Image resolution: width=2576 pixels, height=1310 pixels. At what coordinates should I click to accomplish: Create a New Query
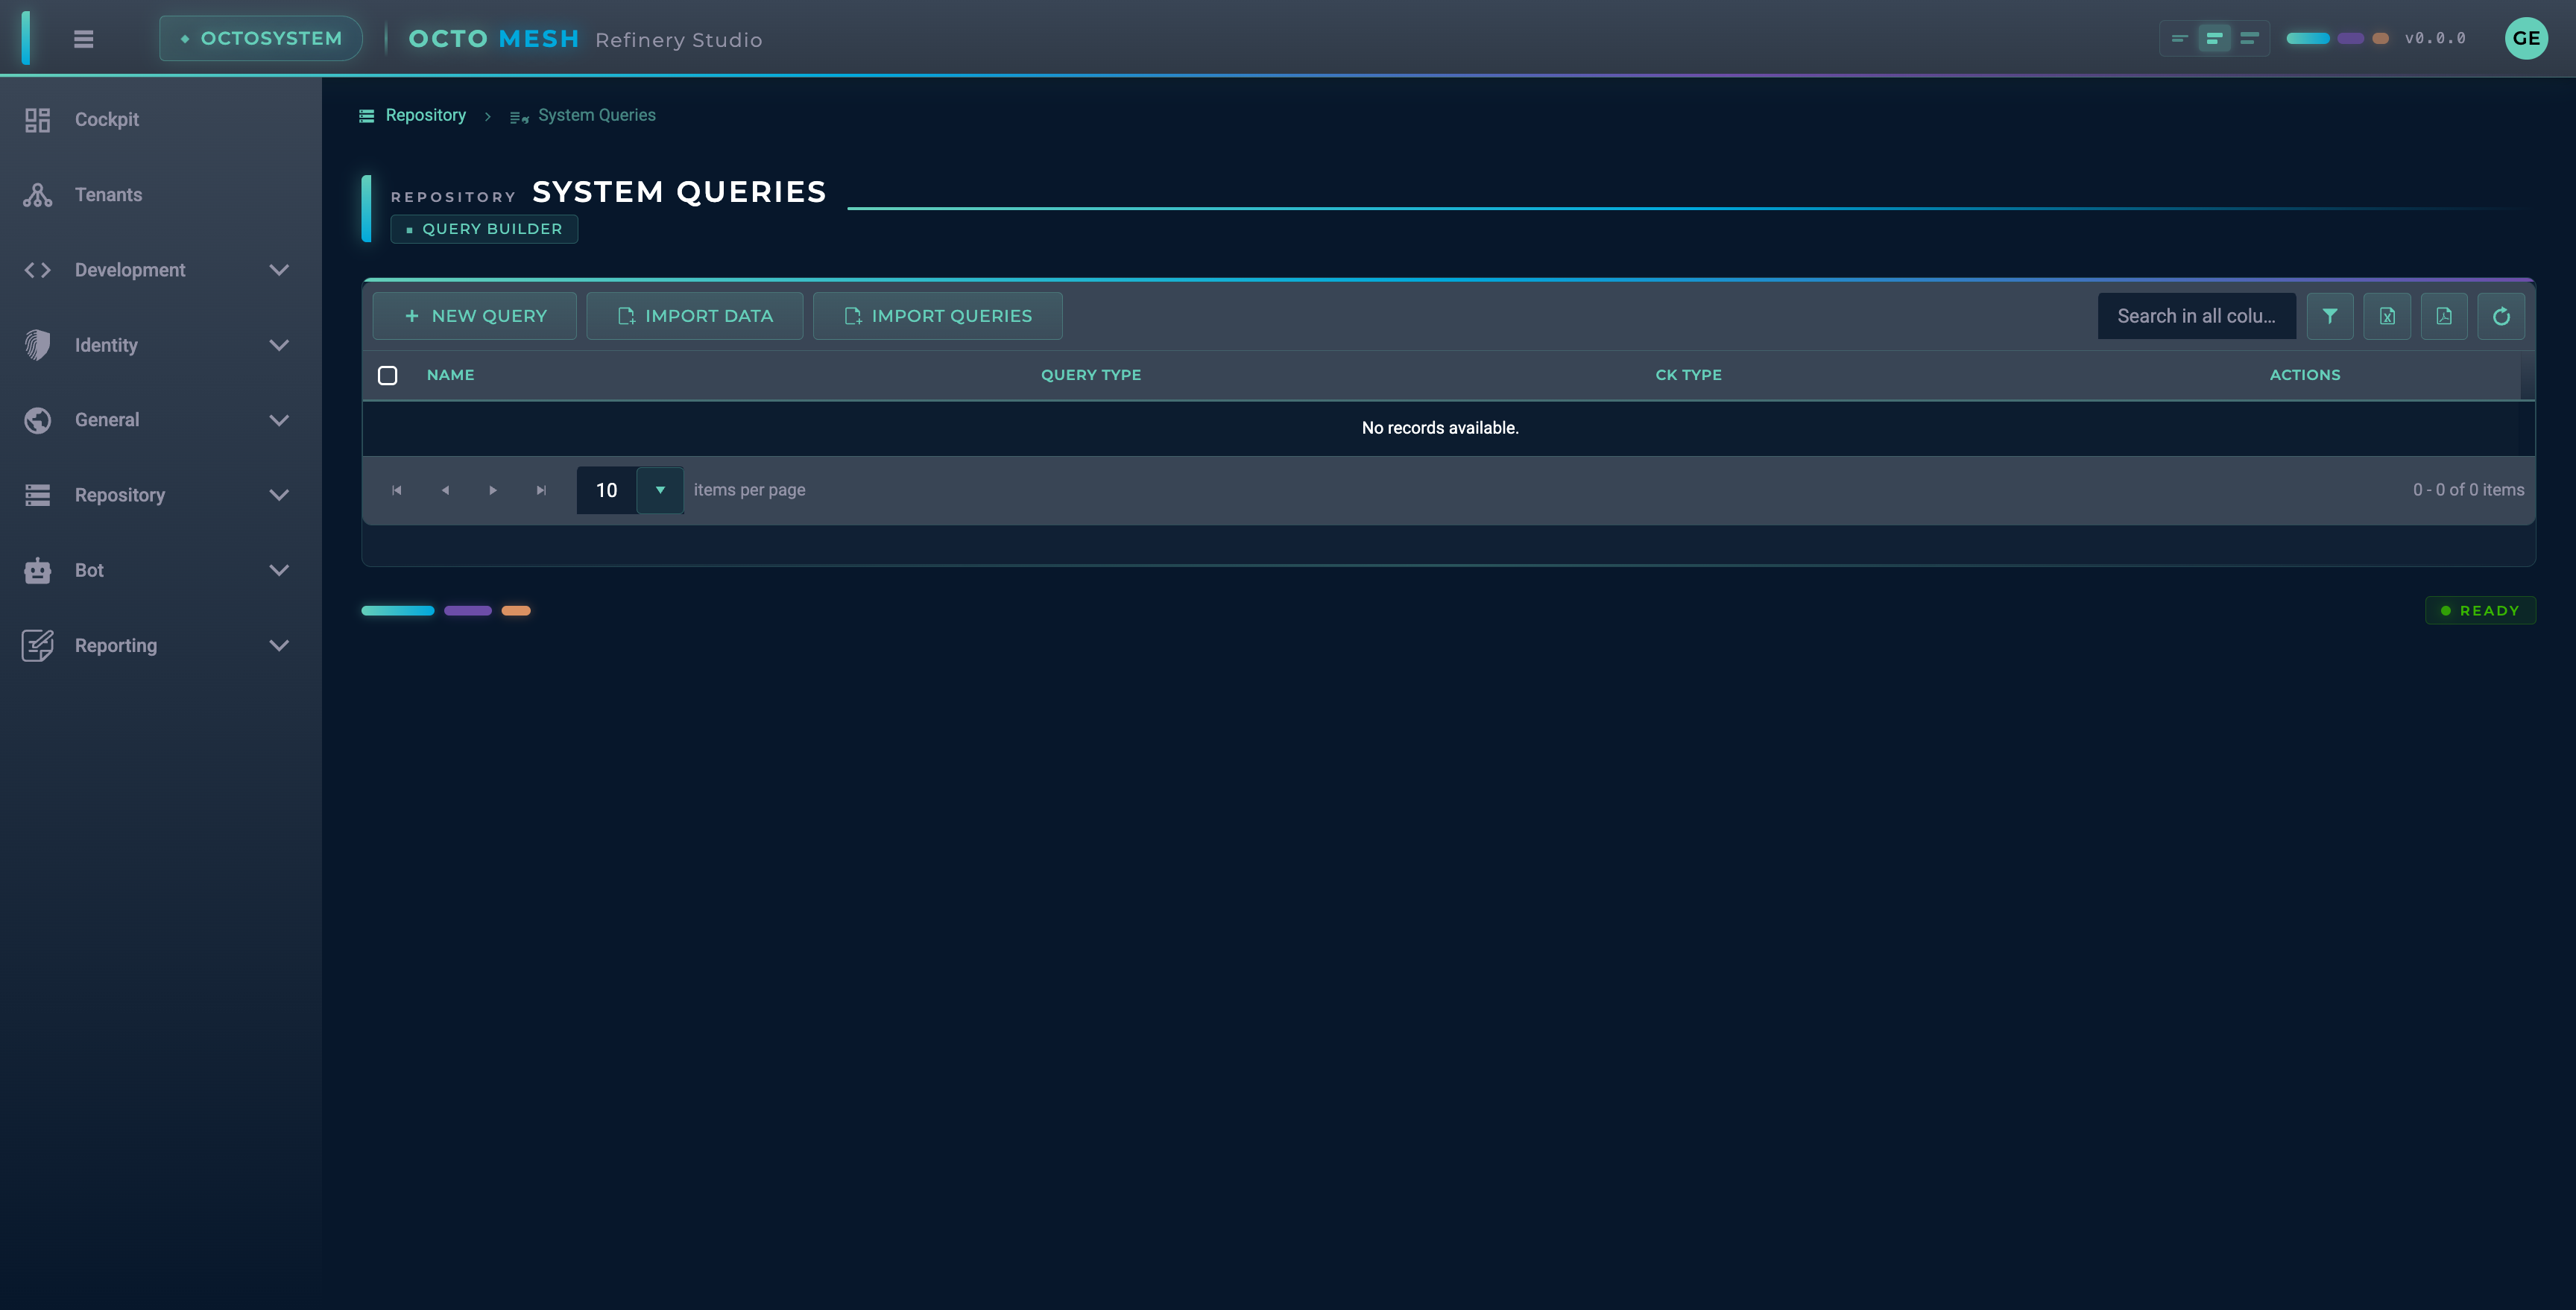point(474,315)
